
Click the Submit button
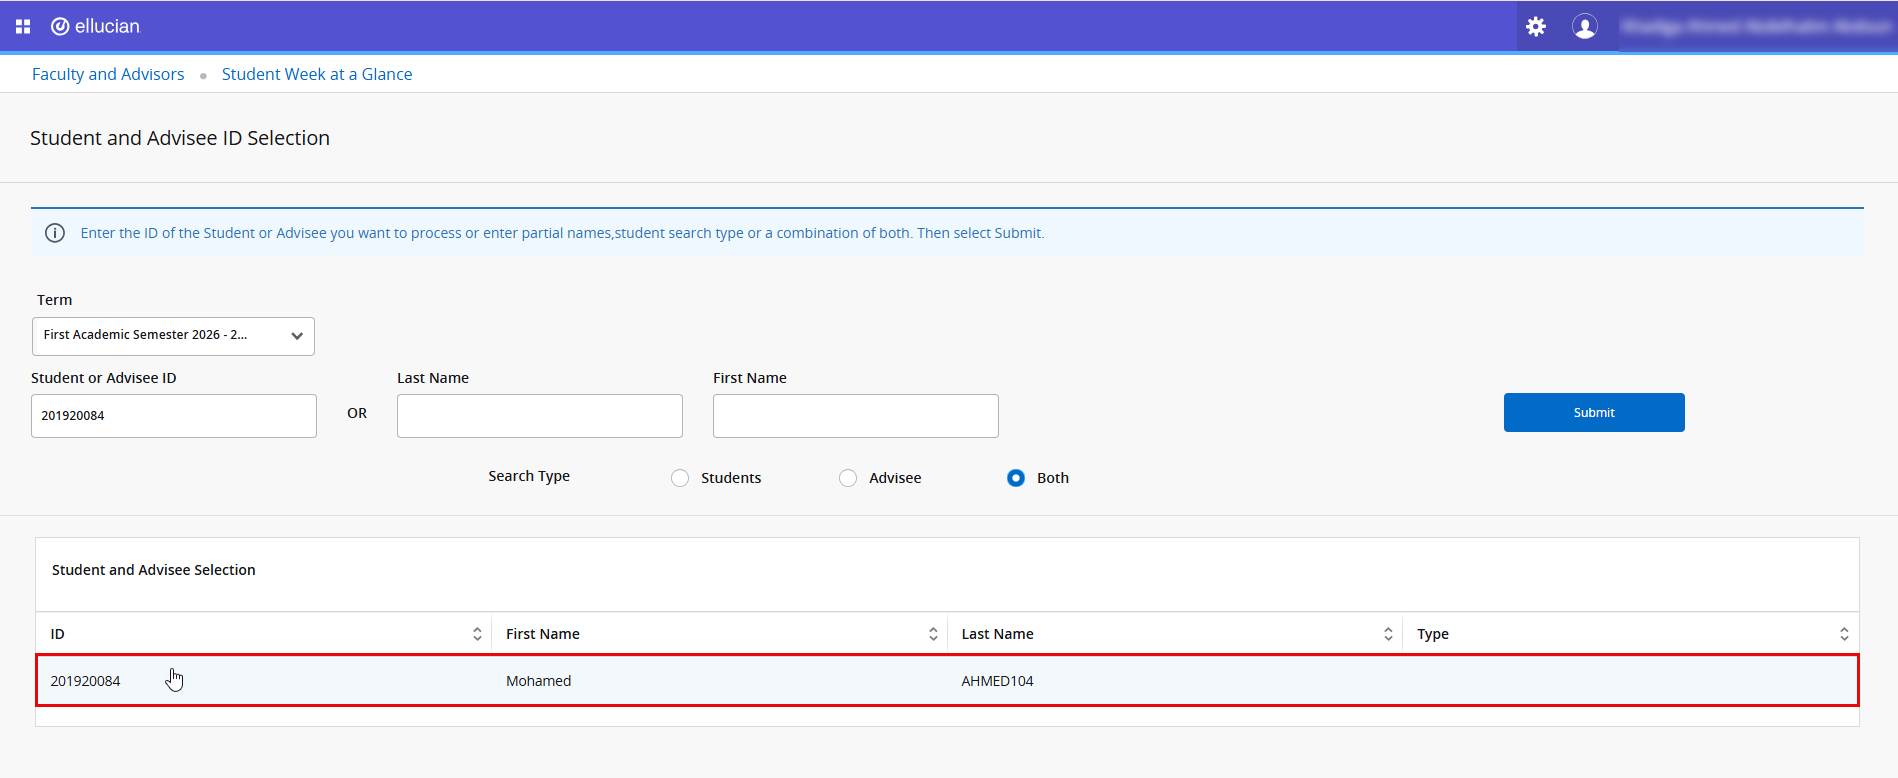[1594, 412]
